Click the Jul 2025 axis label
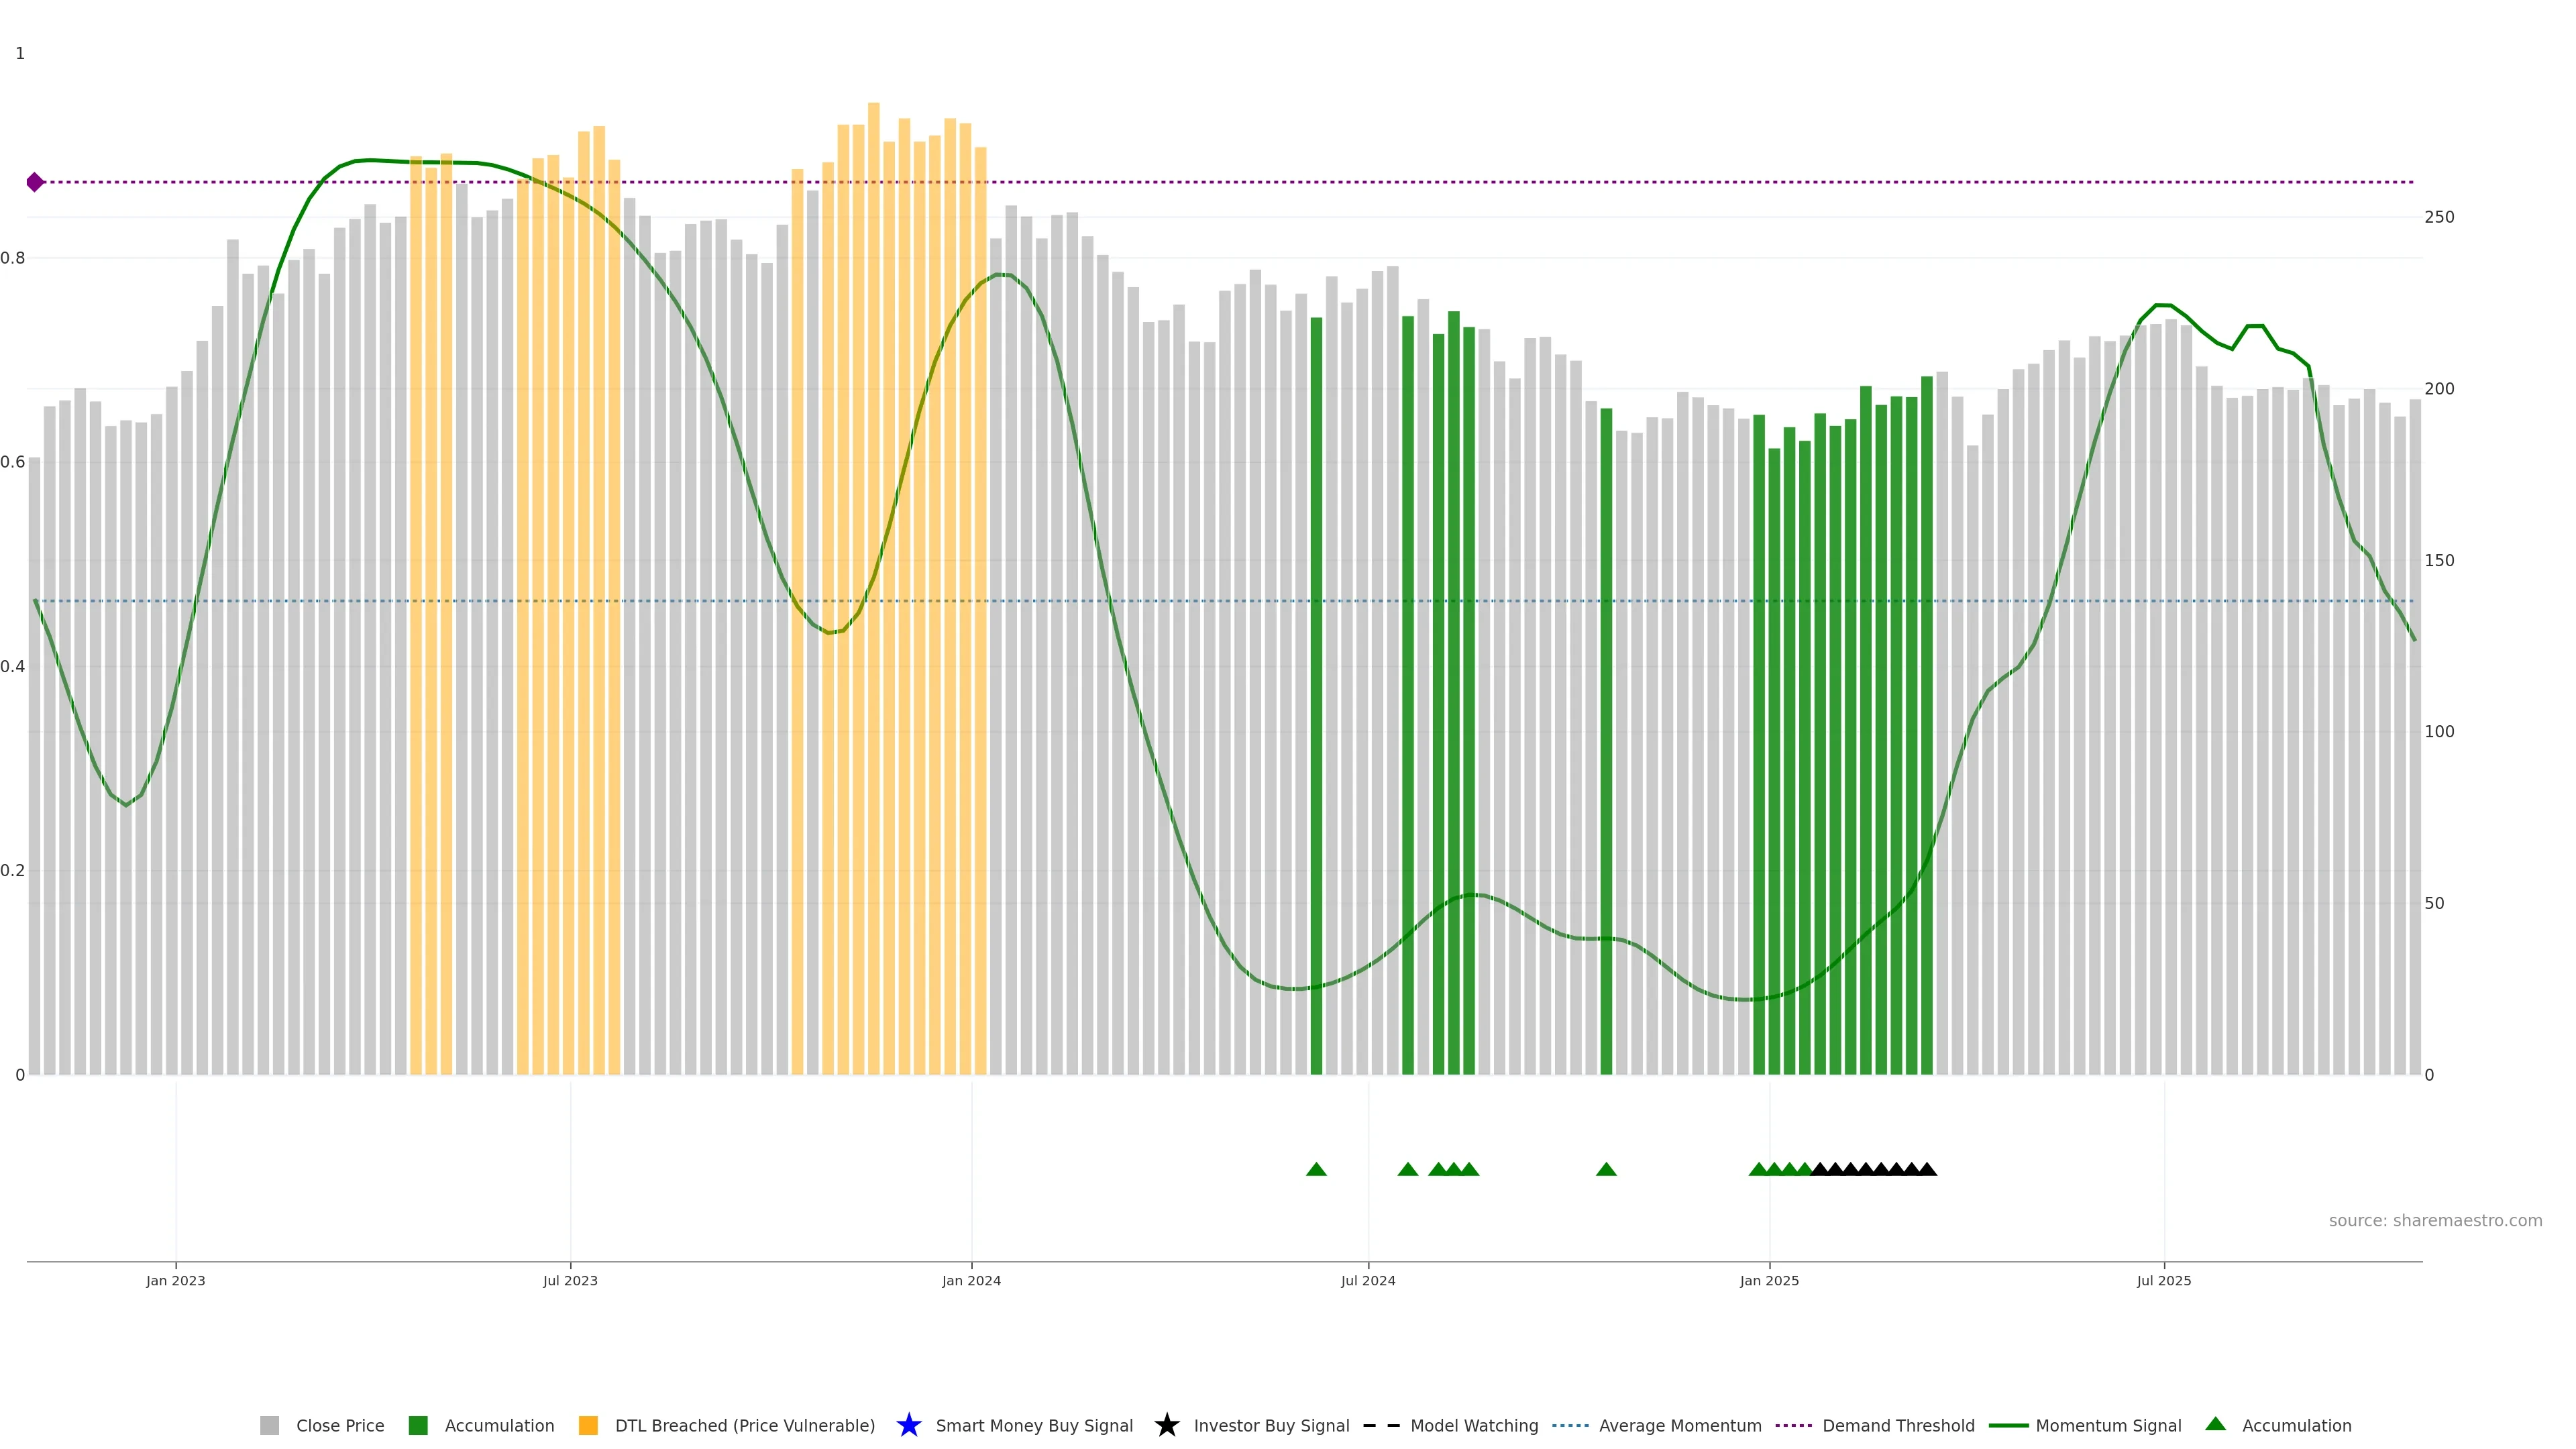The height and width of the screenshot is (1449, 2576). point(2163,1280)
